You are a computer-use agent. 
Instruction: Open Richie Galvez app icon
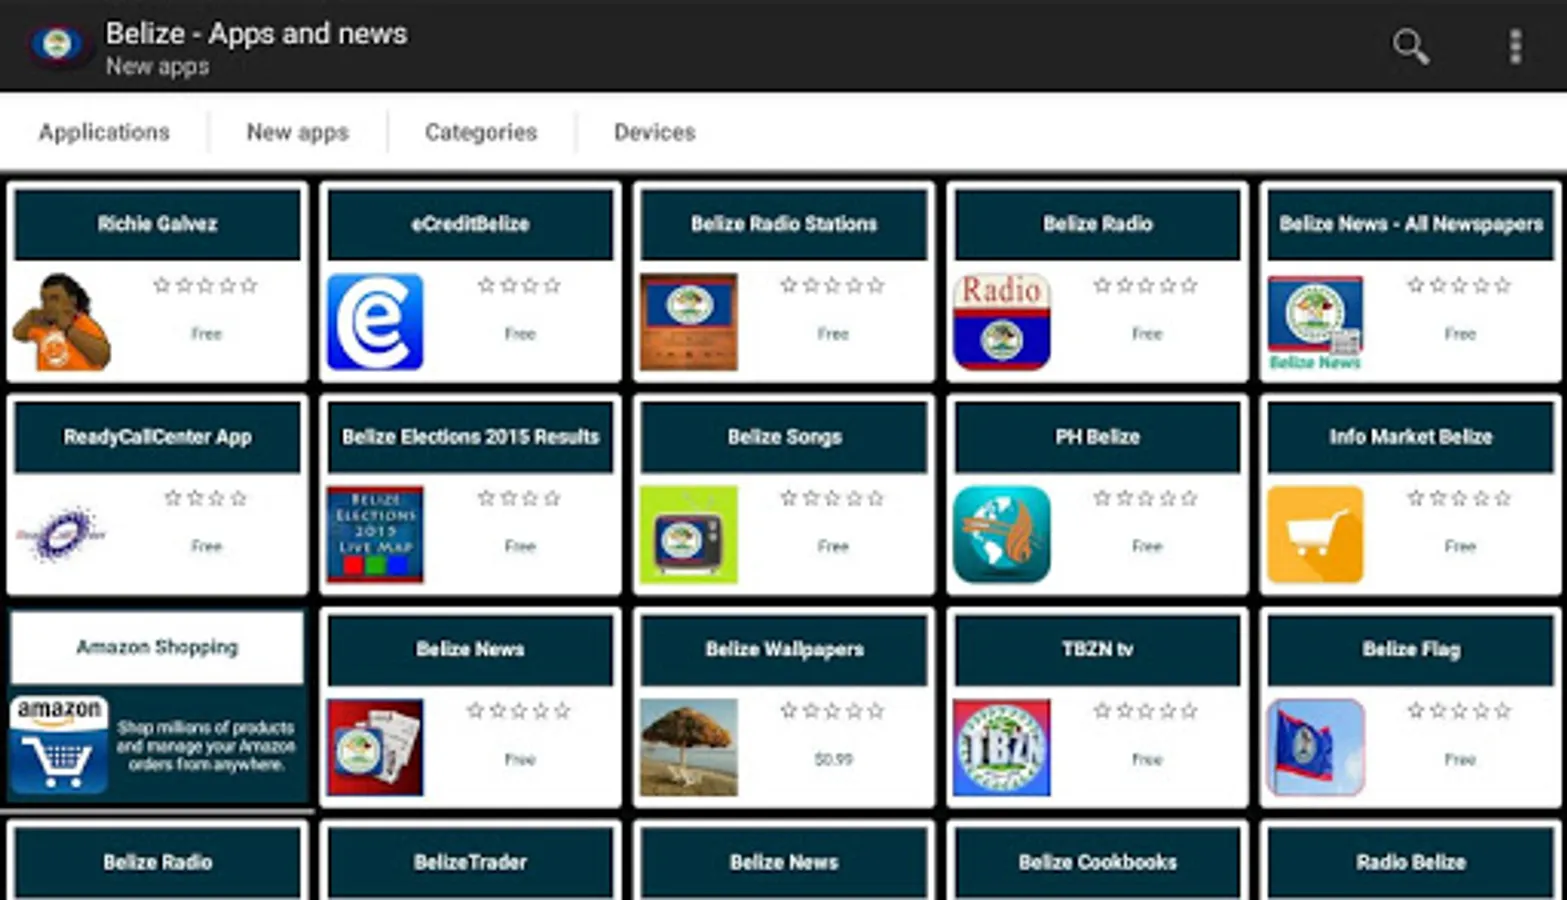tap(61, 322)
